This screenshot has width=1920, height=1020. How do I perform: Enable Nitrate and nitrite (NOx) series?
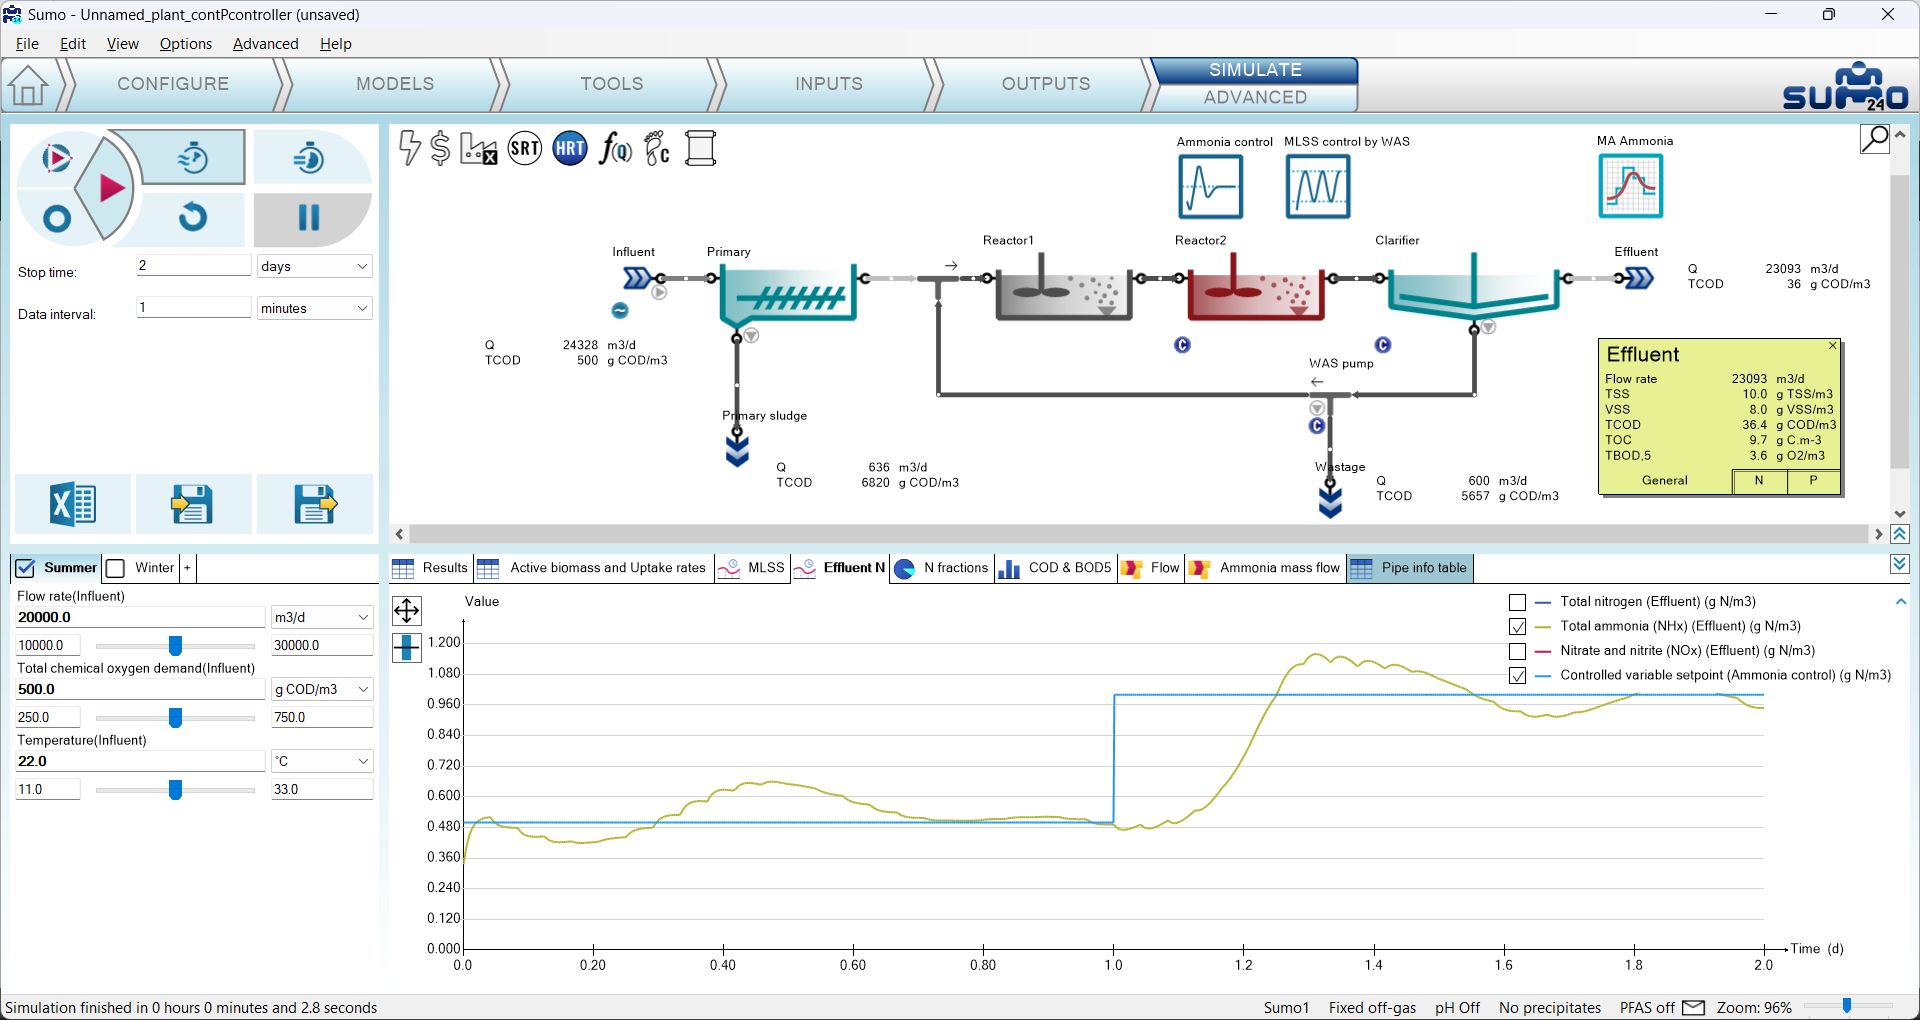click(x=1517, y=651)
